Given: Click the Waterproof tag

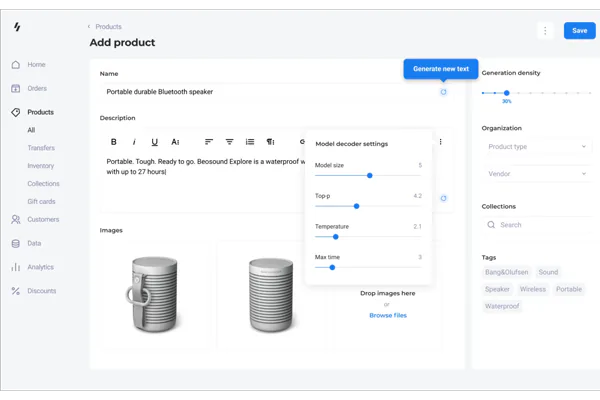Looking at the screenshot, I should 502,306.
